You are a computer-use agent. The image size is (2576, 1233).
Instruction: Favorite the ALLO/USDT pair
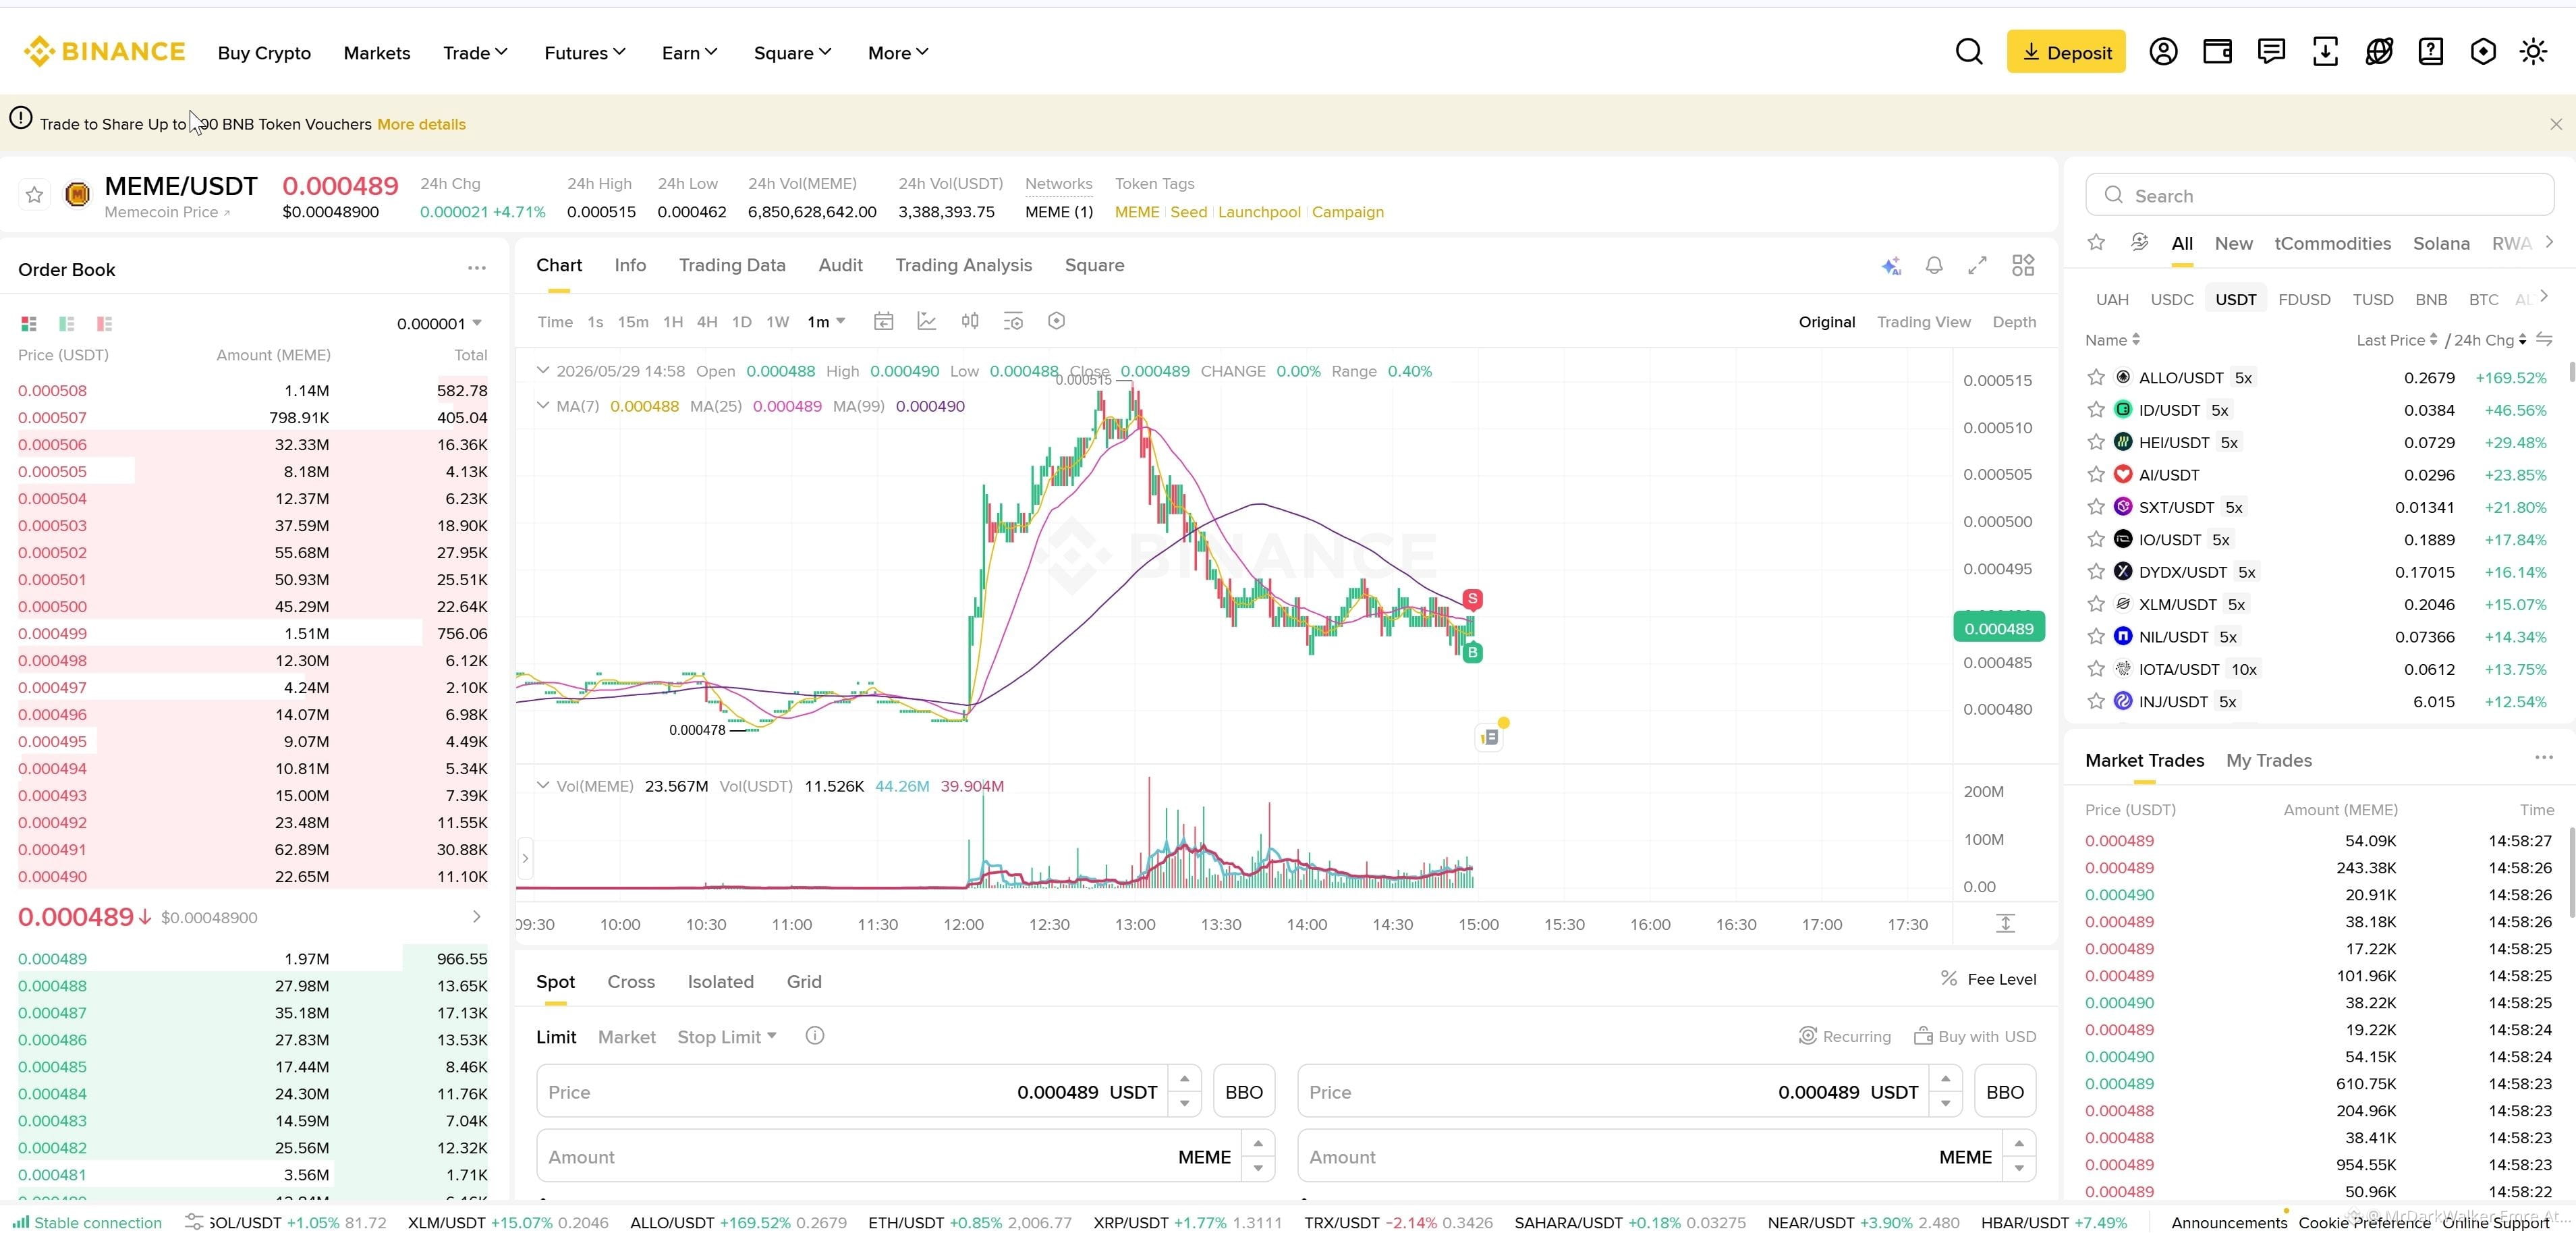pos(2096,377)
